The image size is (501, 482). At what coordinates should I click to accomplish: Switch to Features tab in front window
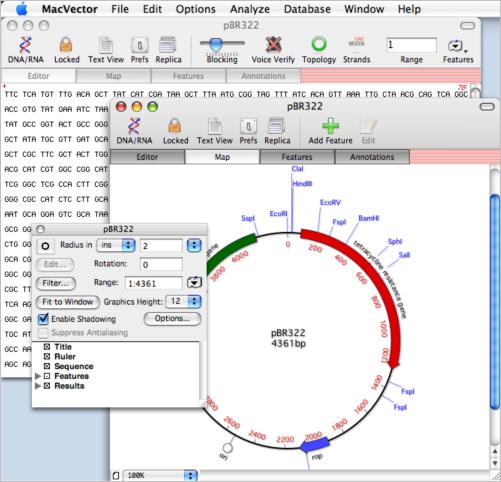[x=297, y=157]
